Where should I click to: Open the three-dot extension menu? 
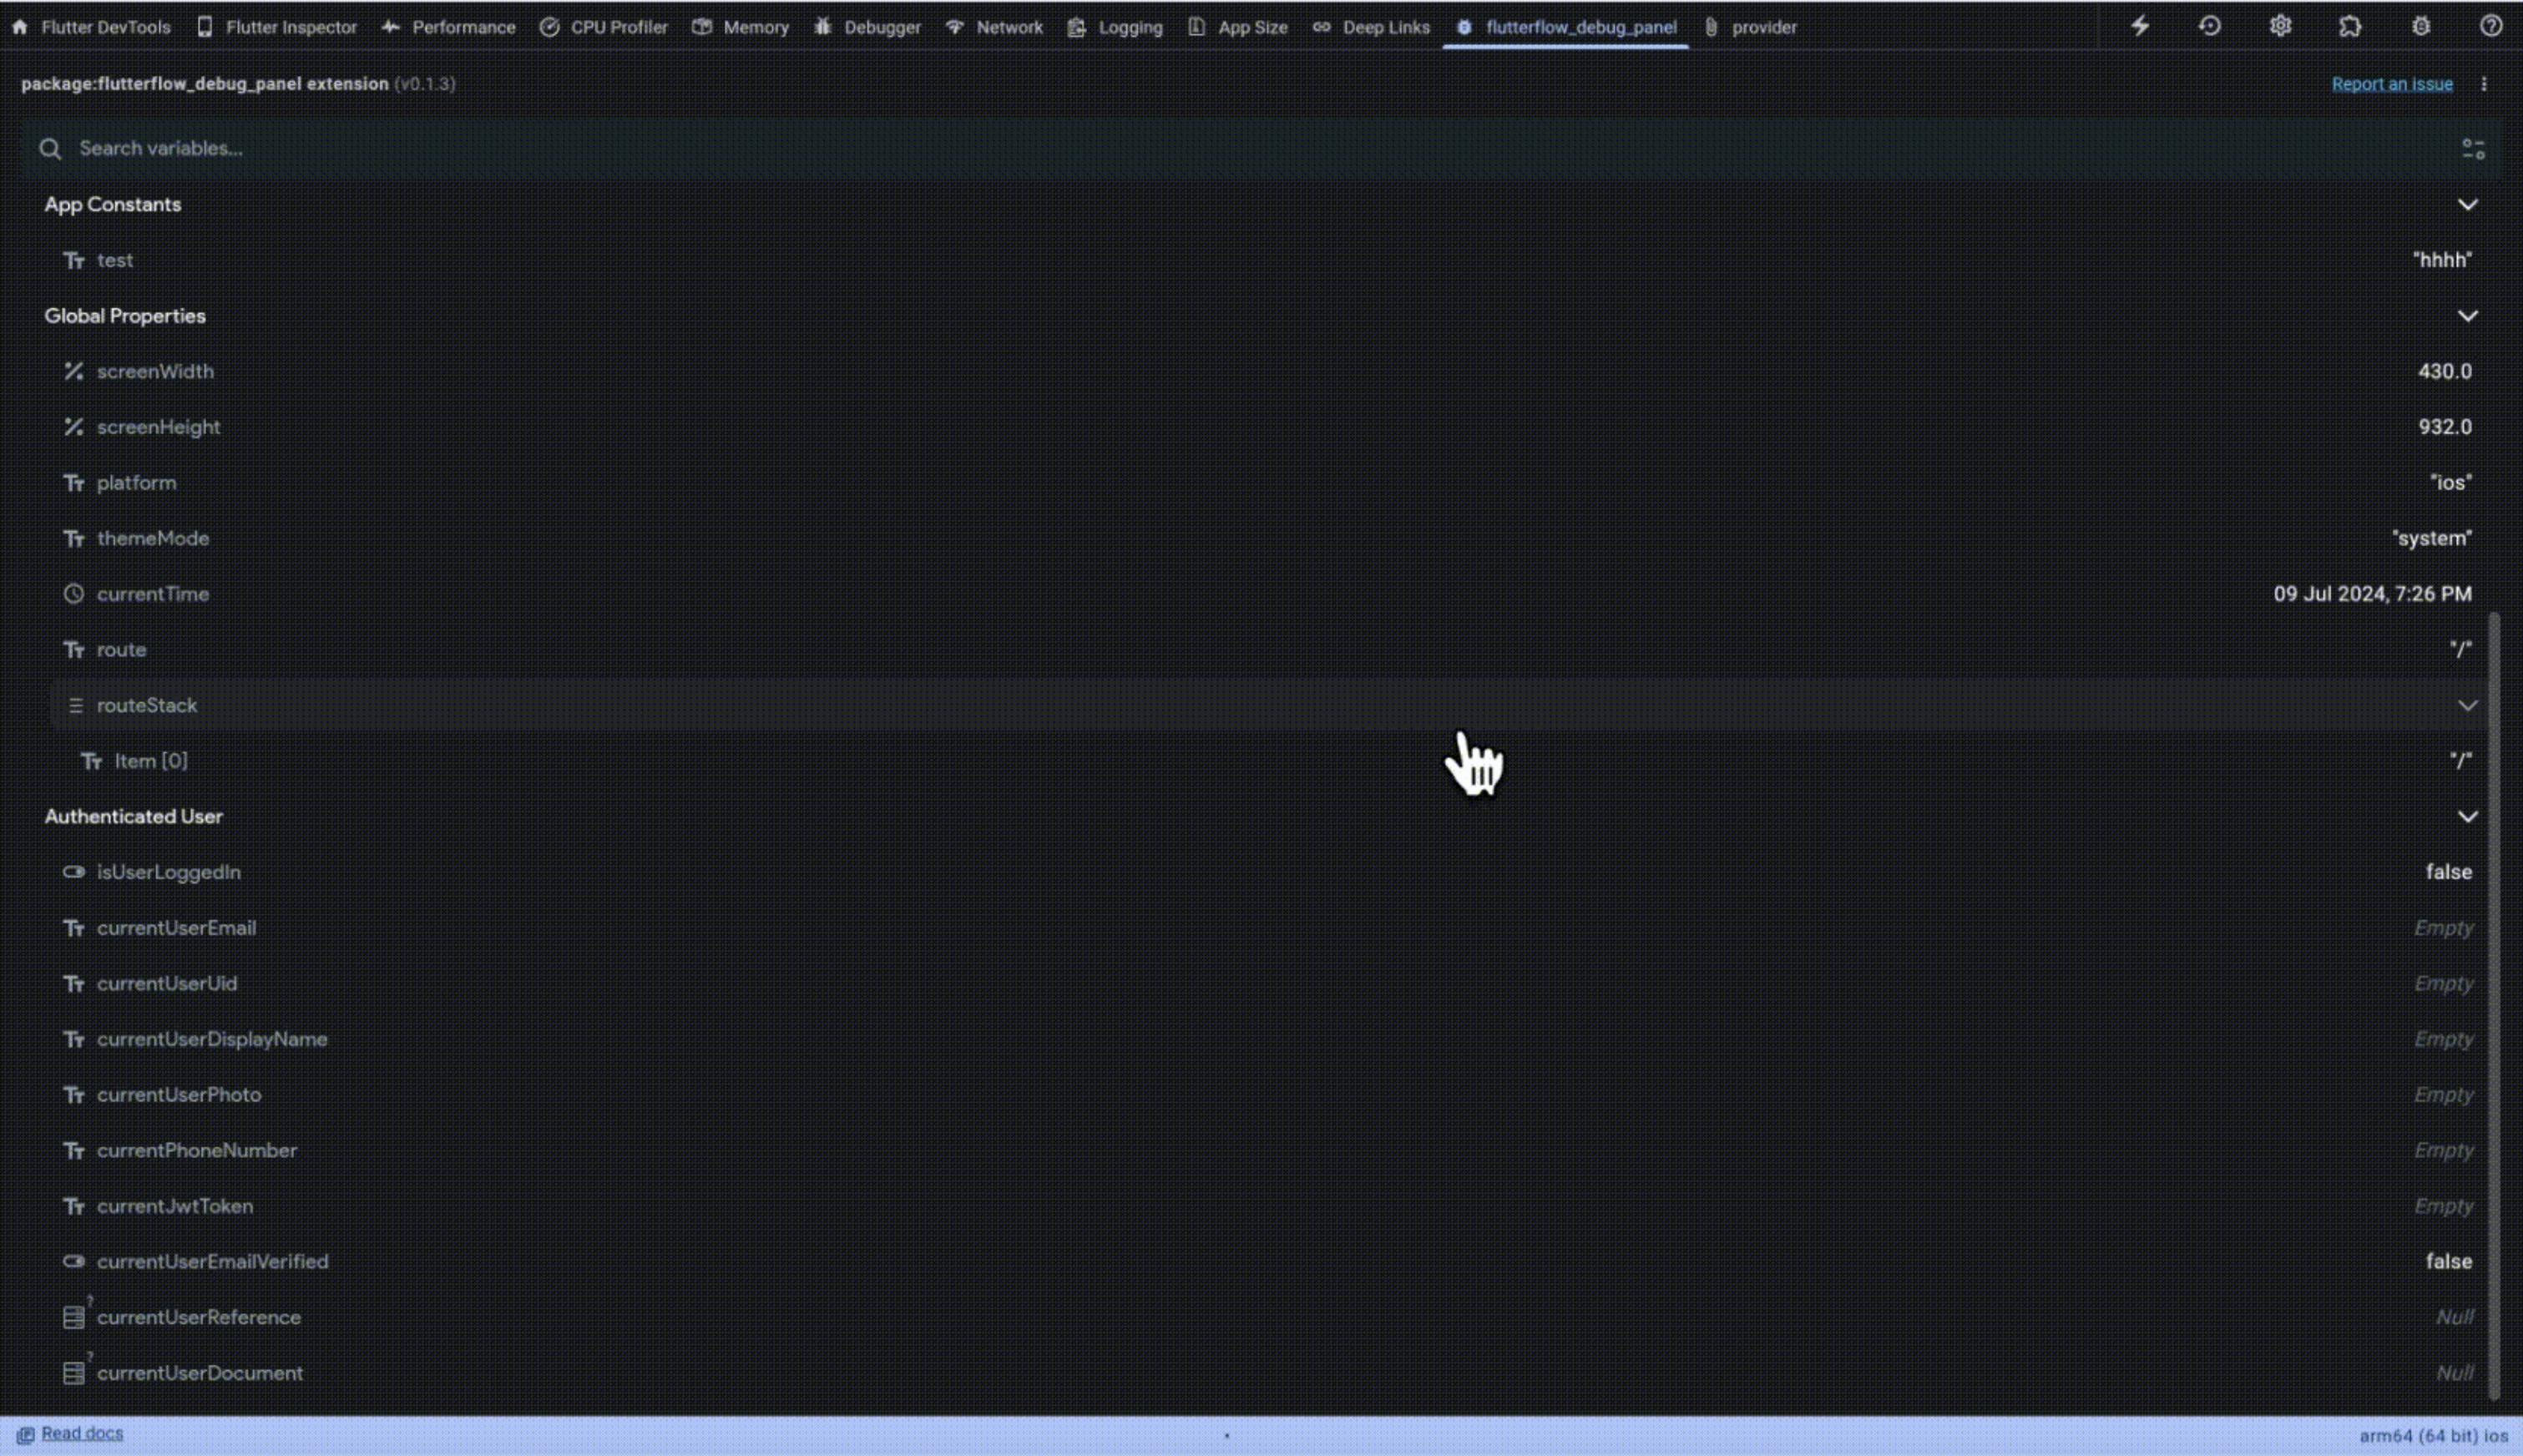(2483, 84)
